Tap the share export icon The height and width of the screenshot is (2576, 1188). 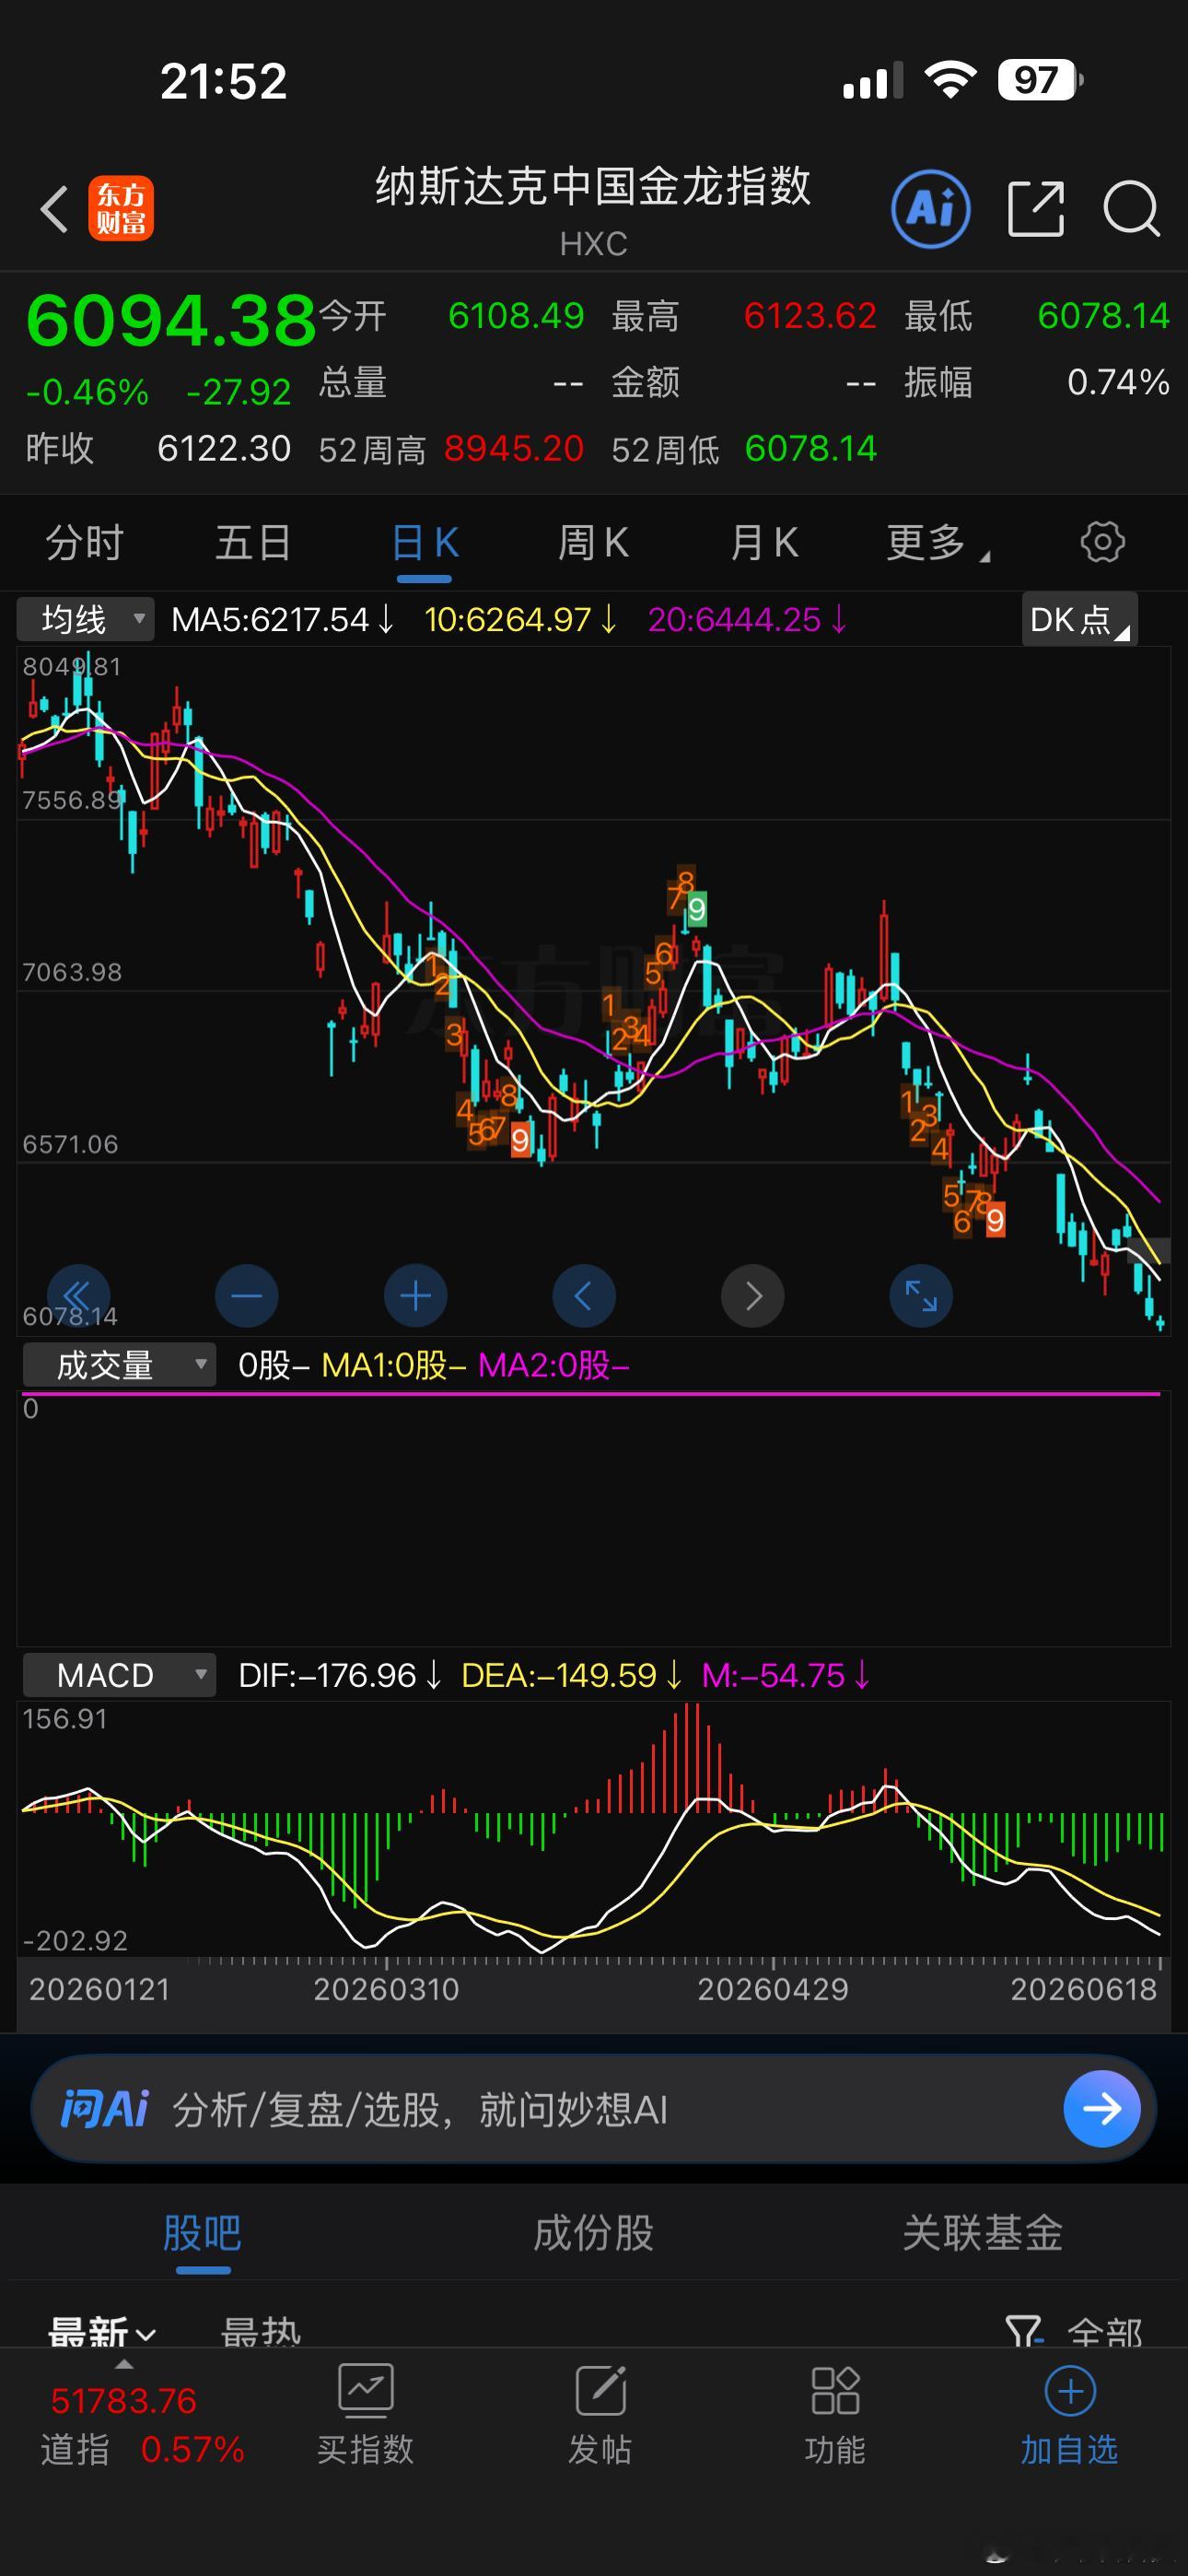click(x=1036, y=209)
